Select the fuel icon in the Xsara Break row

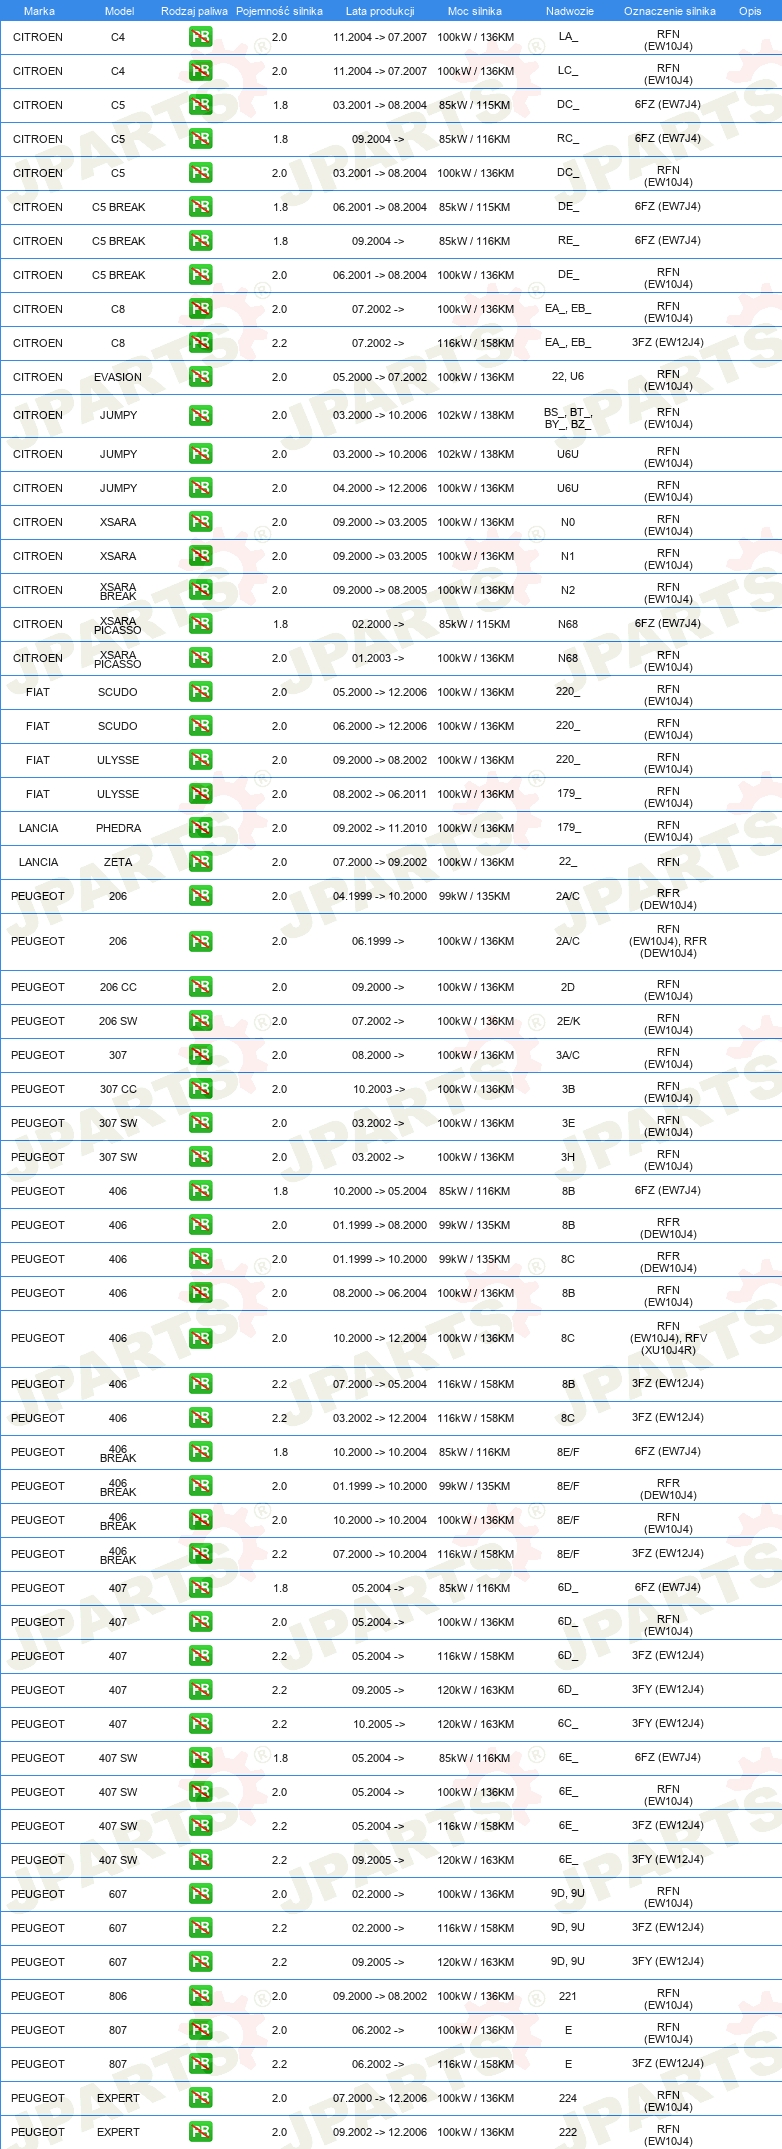(x=200, y=590)
